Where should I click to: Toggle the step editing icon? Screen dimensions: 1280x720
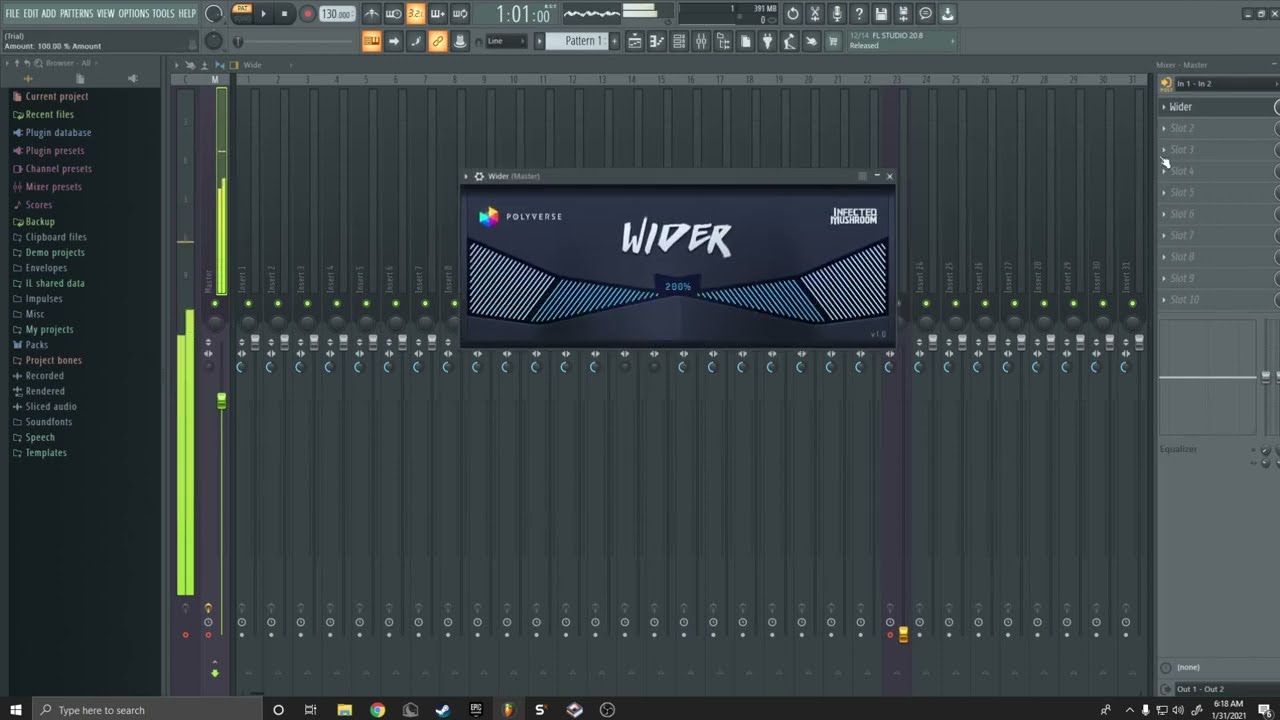point(416,41)
